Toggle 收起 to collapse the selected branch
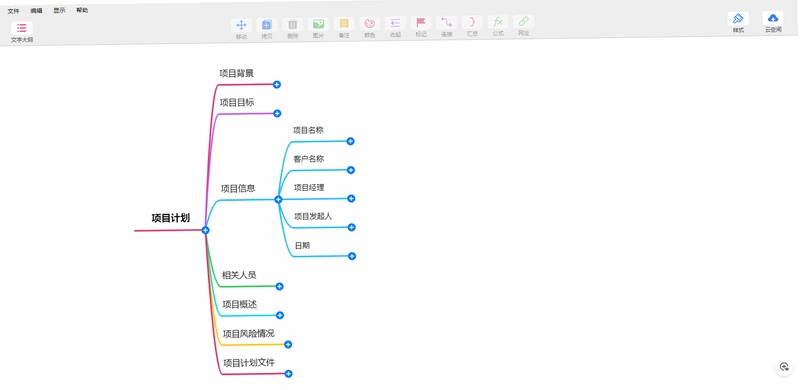The height and width of the screenshot is (390, 800). click(395, 23)
